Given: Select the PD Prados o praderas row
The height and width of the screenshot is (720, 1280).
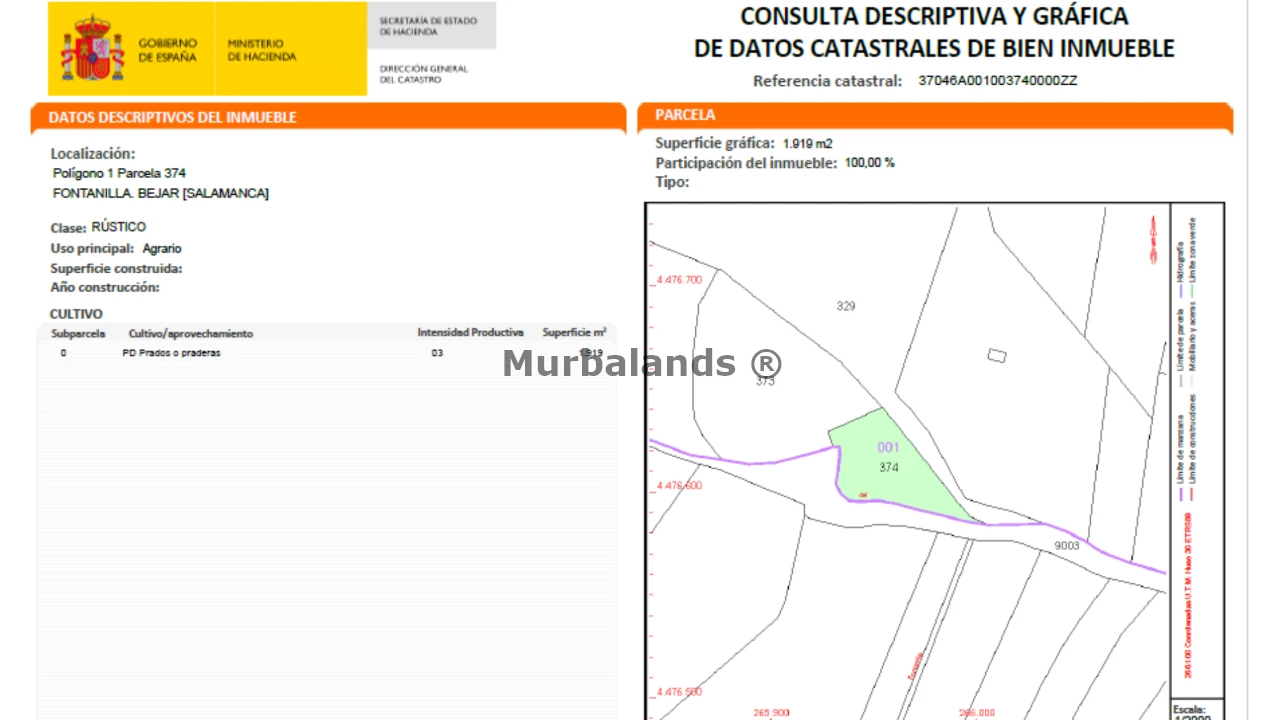Looking at the screenshot, I should [171, 353].
